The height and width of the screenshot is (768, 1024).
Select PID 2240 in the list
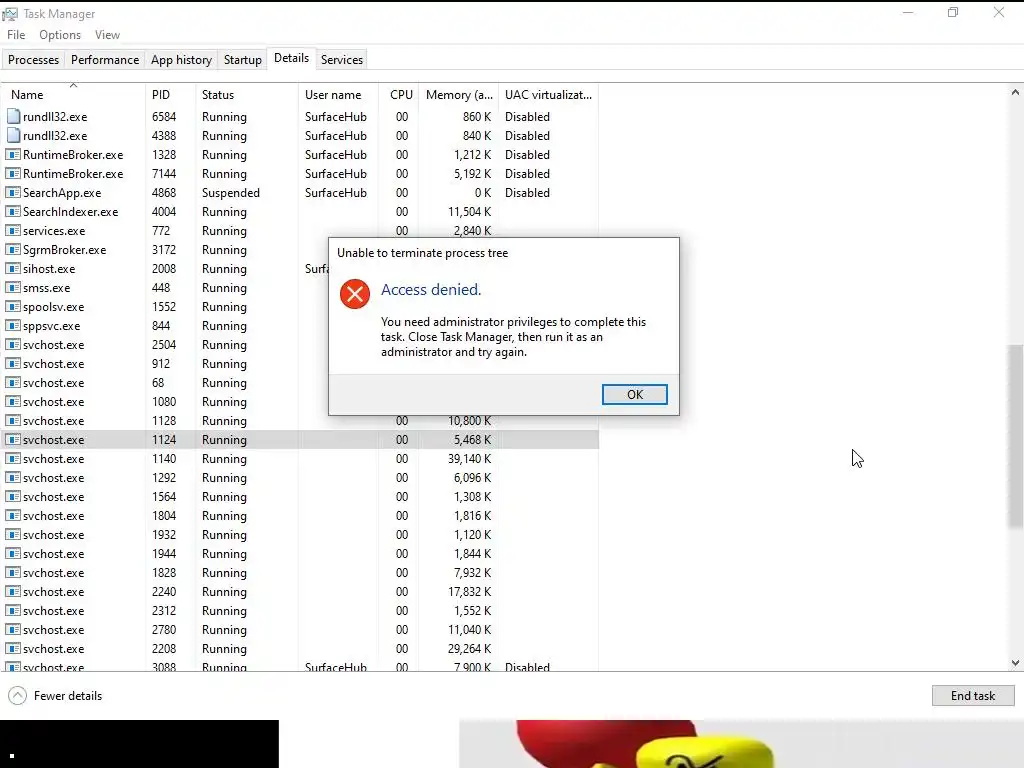click(x=164, y=592)
